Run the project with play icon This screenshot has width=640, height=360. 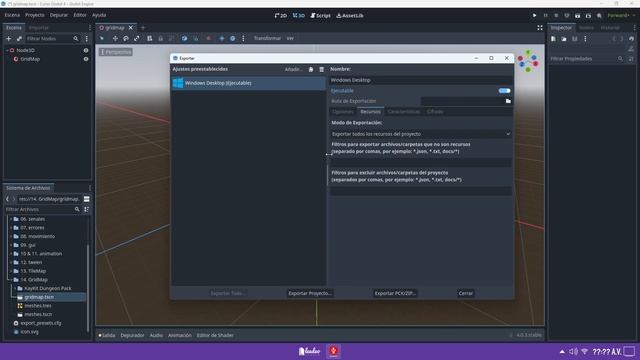pos(534,16)
